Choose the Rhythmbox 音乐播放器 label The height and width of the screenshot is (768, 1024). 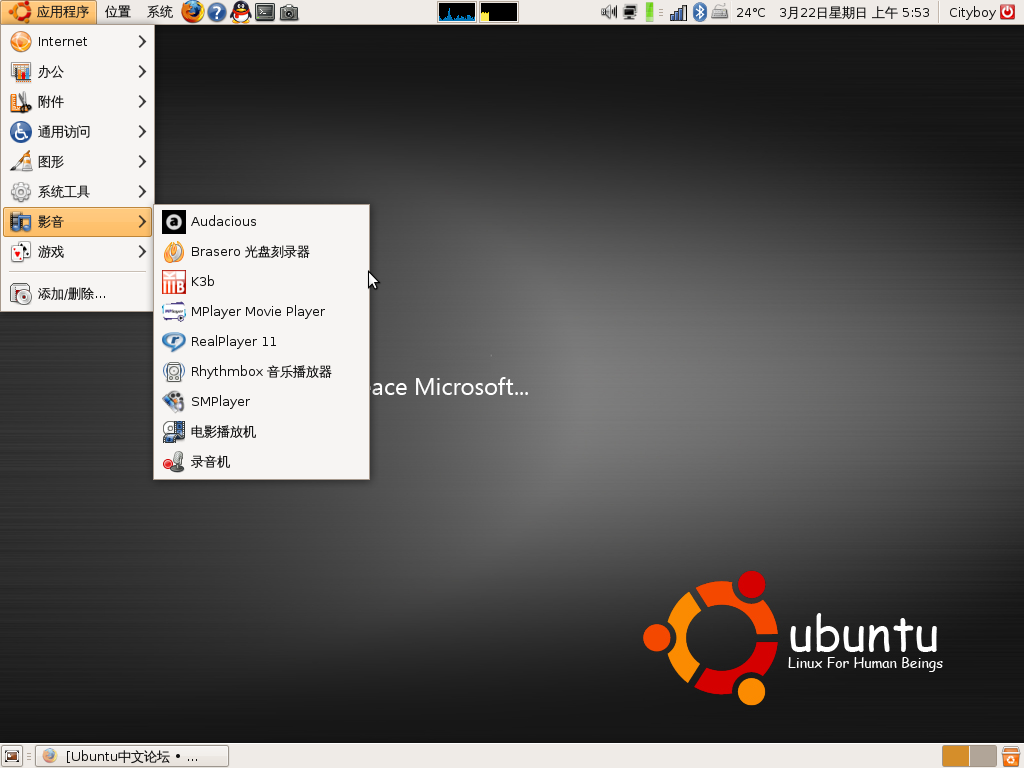(261, 372)
